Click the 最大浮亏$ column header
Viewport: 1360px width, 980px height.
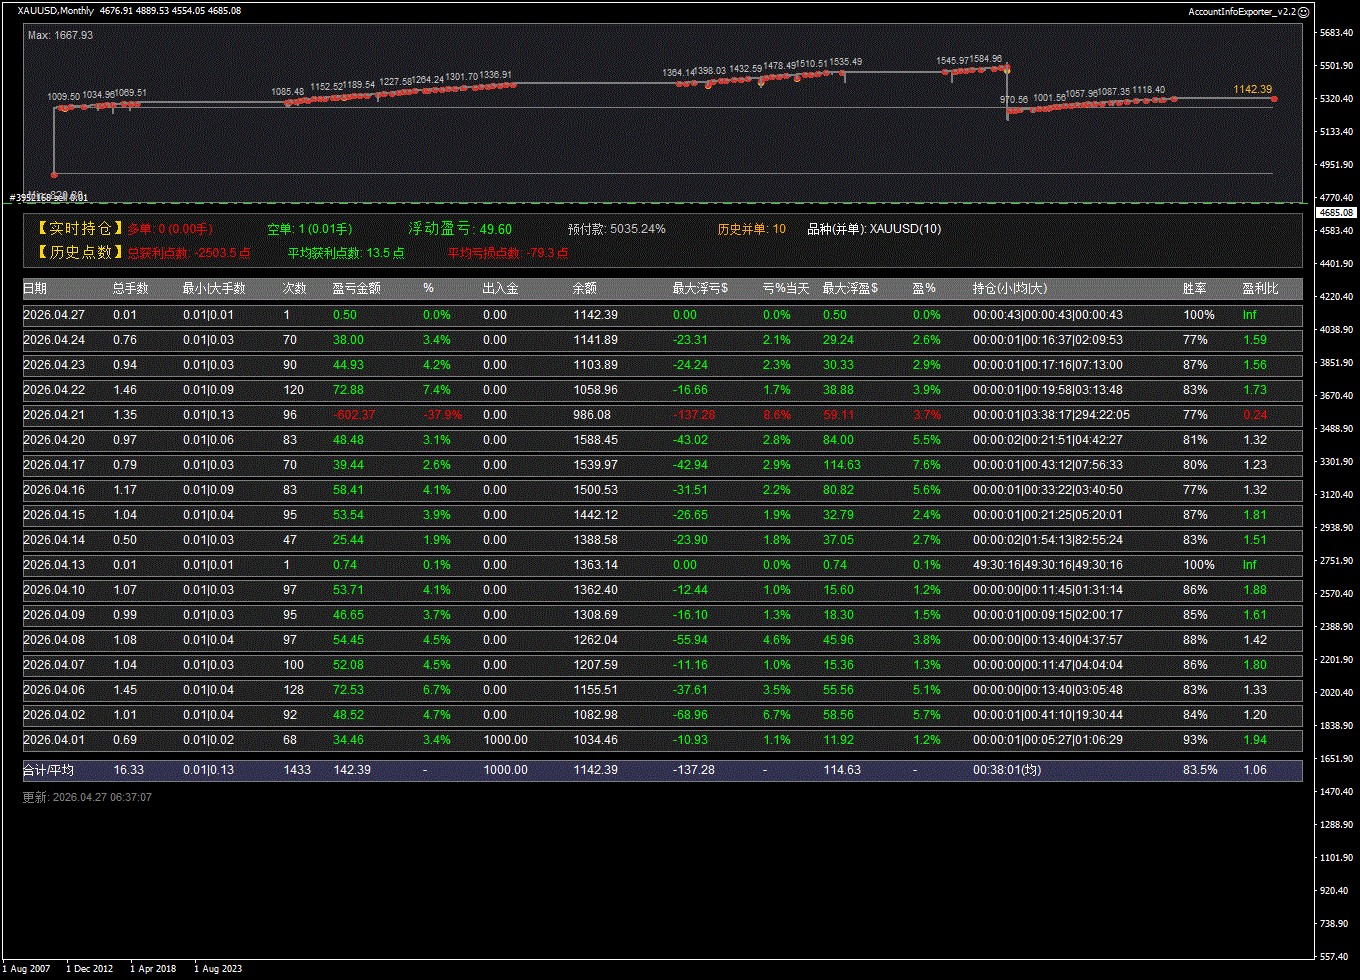[x=700, y=288]
